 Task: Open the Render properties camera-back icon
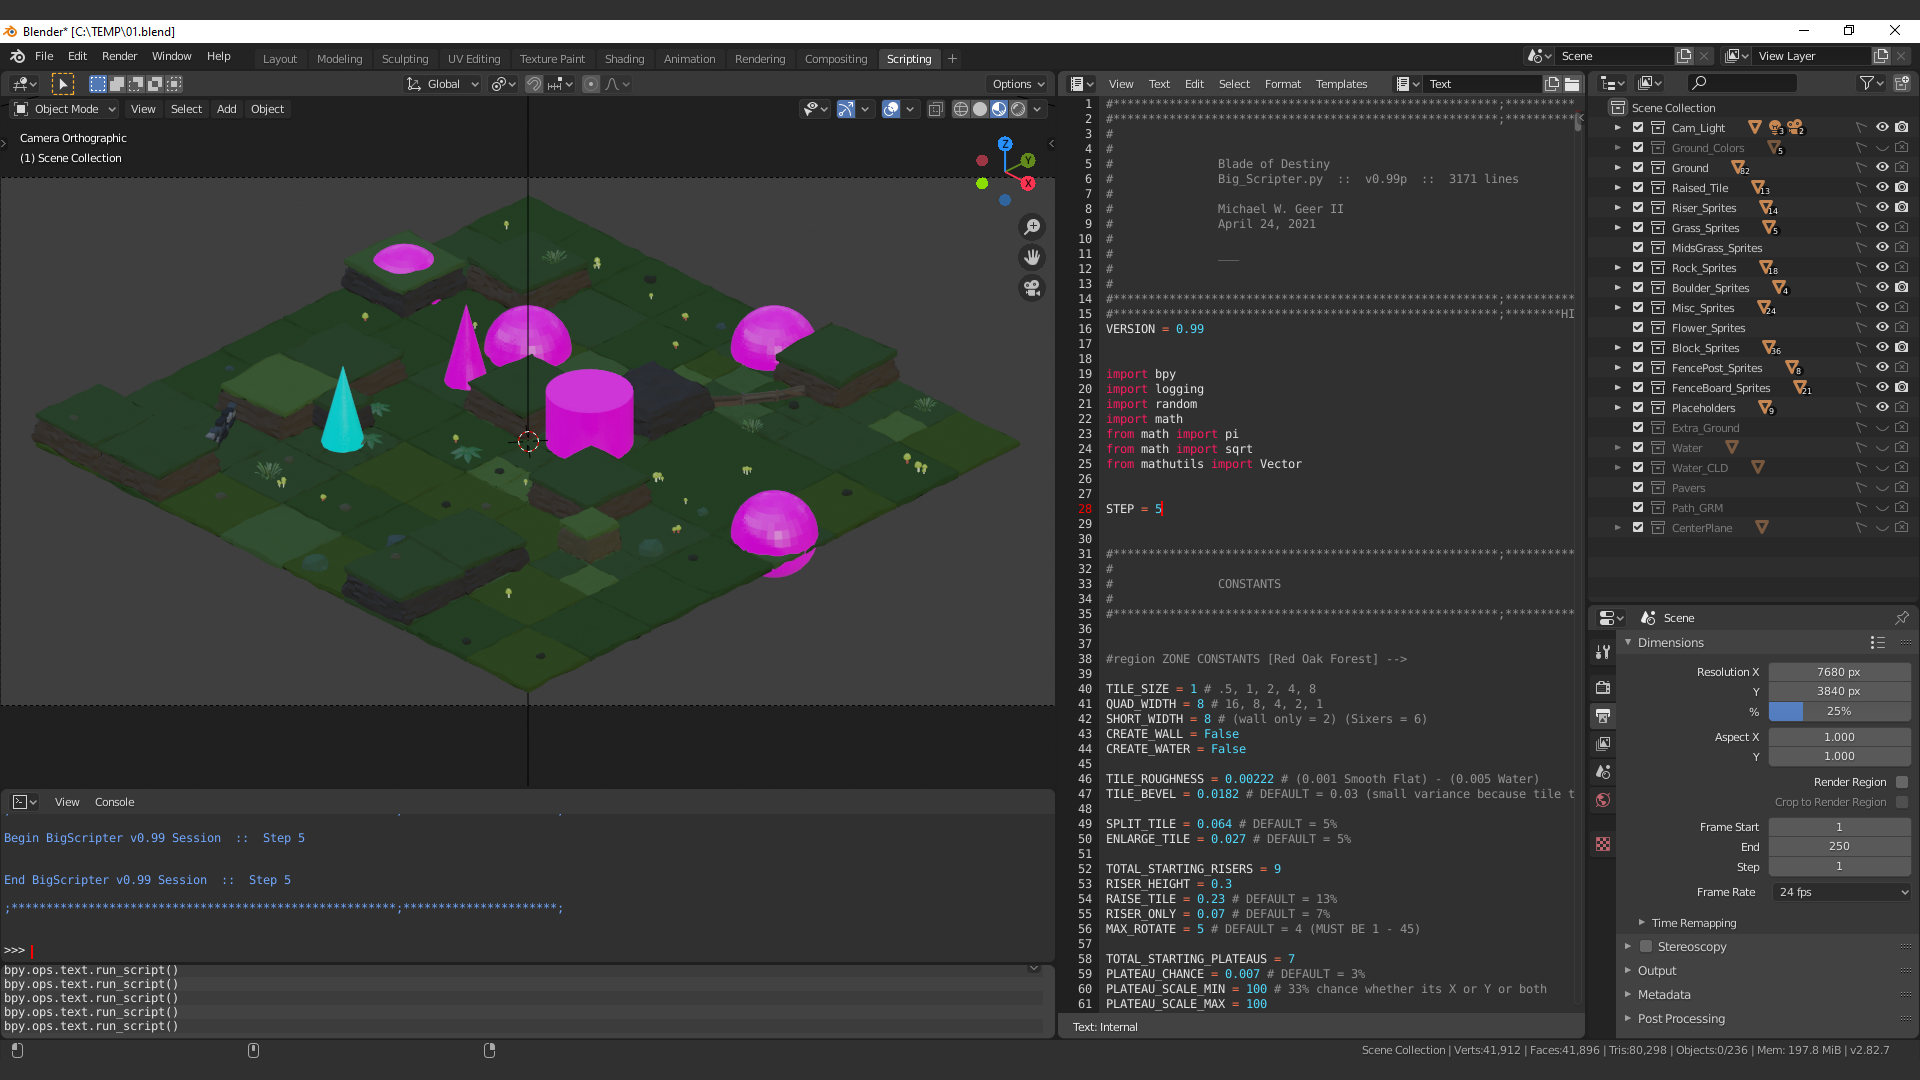[x=1603, y=687]
